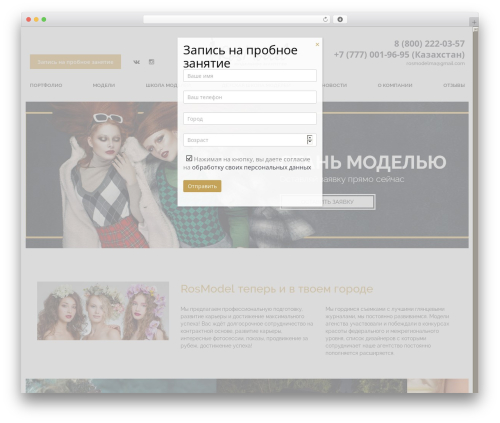Image resolution: width=500 pixels, height=423 pixels.
Task: Open the 'Модели' menu item
Action: tap(104, 85)
